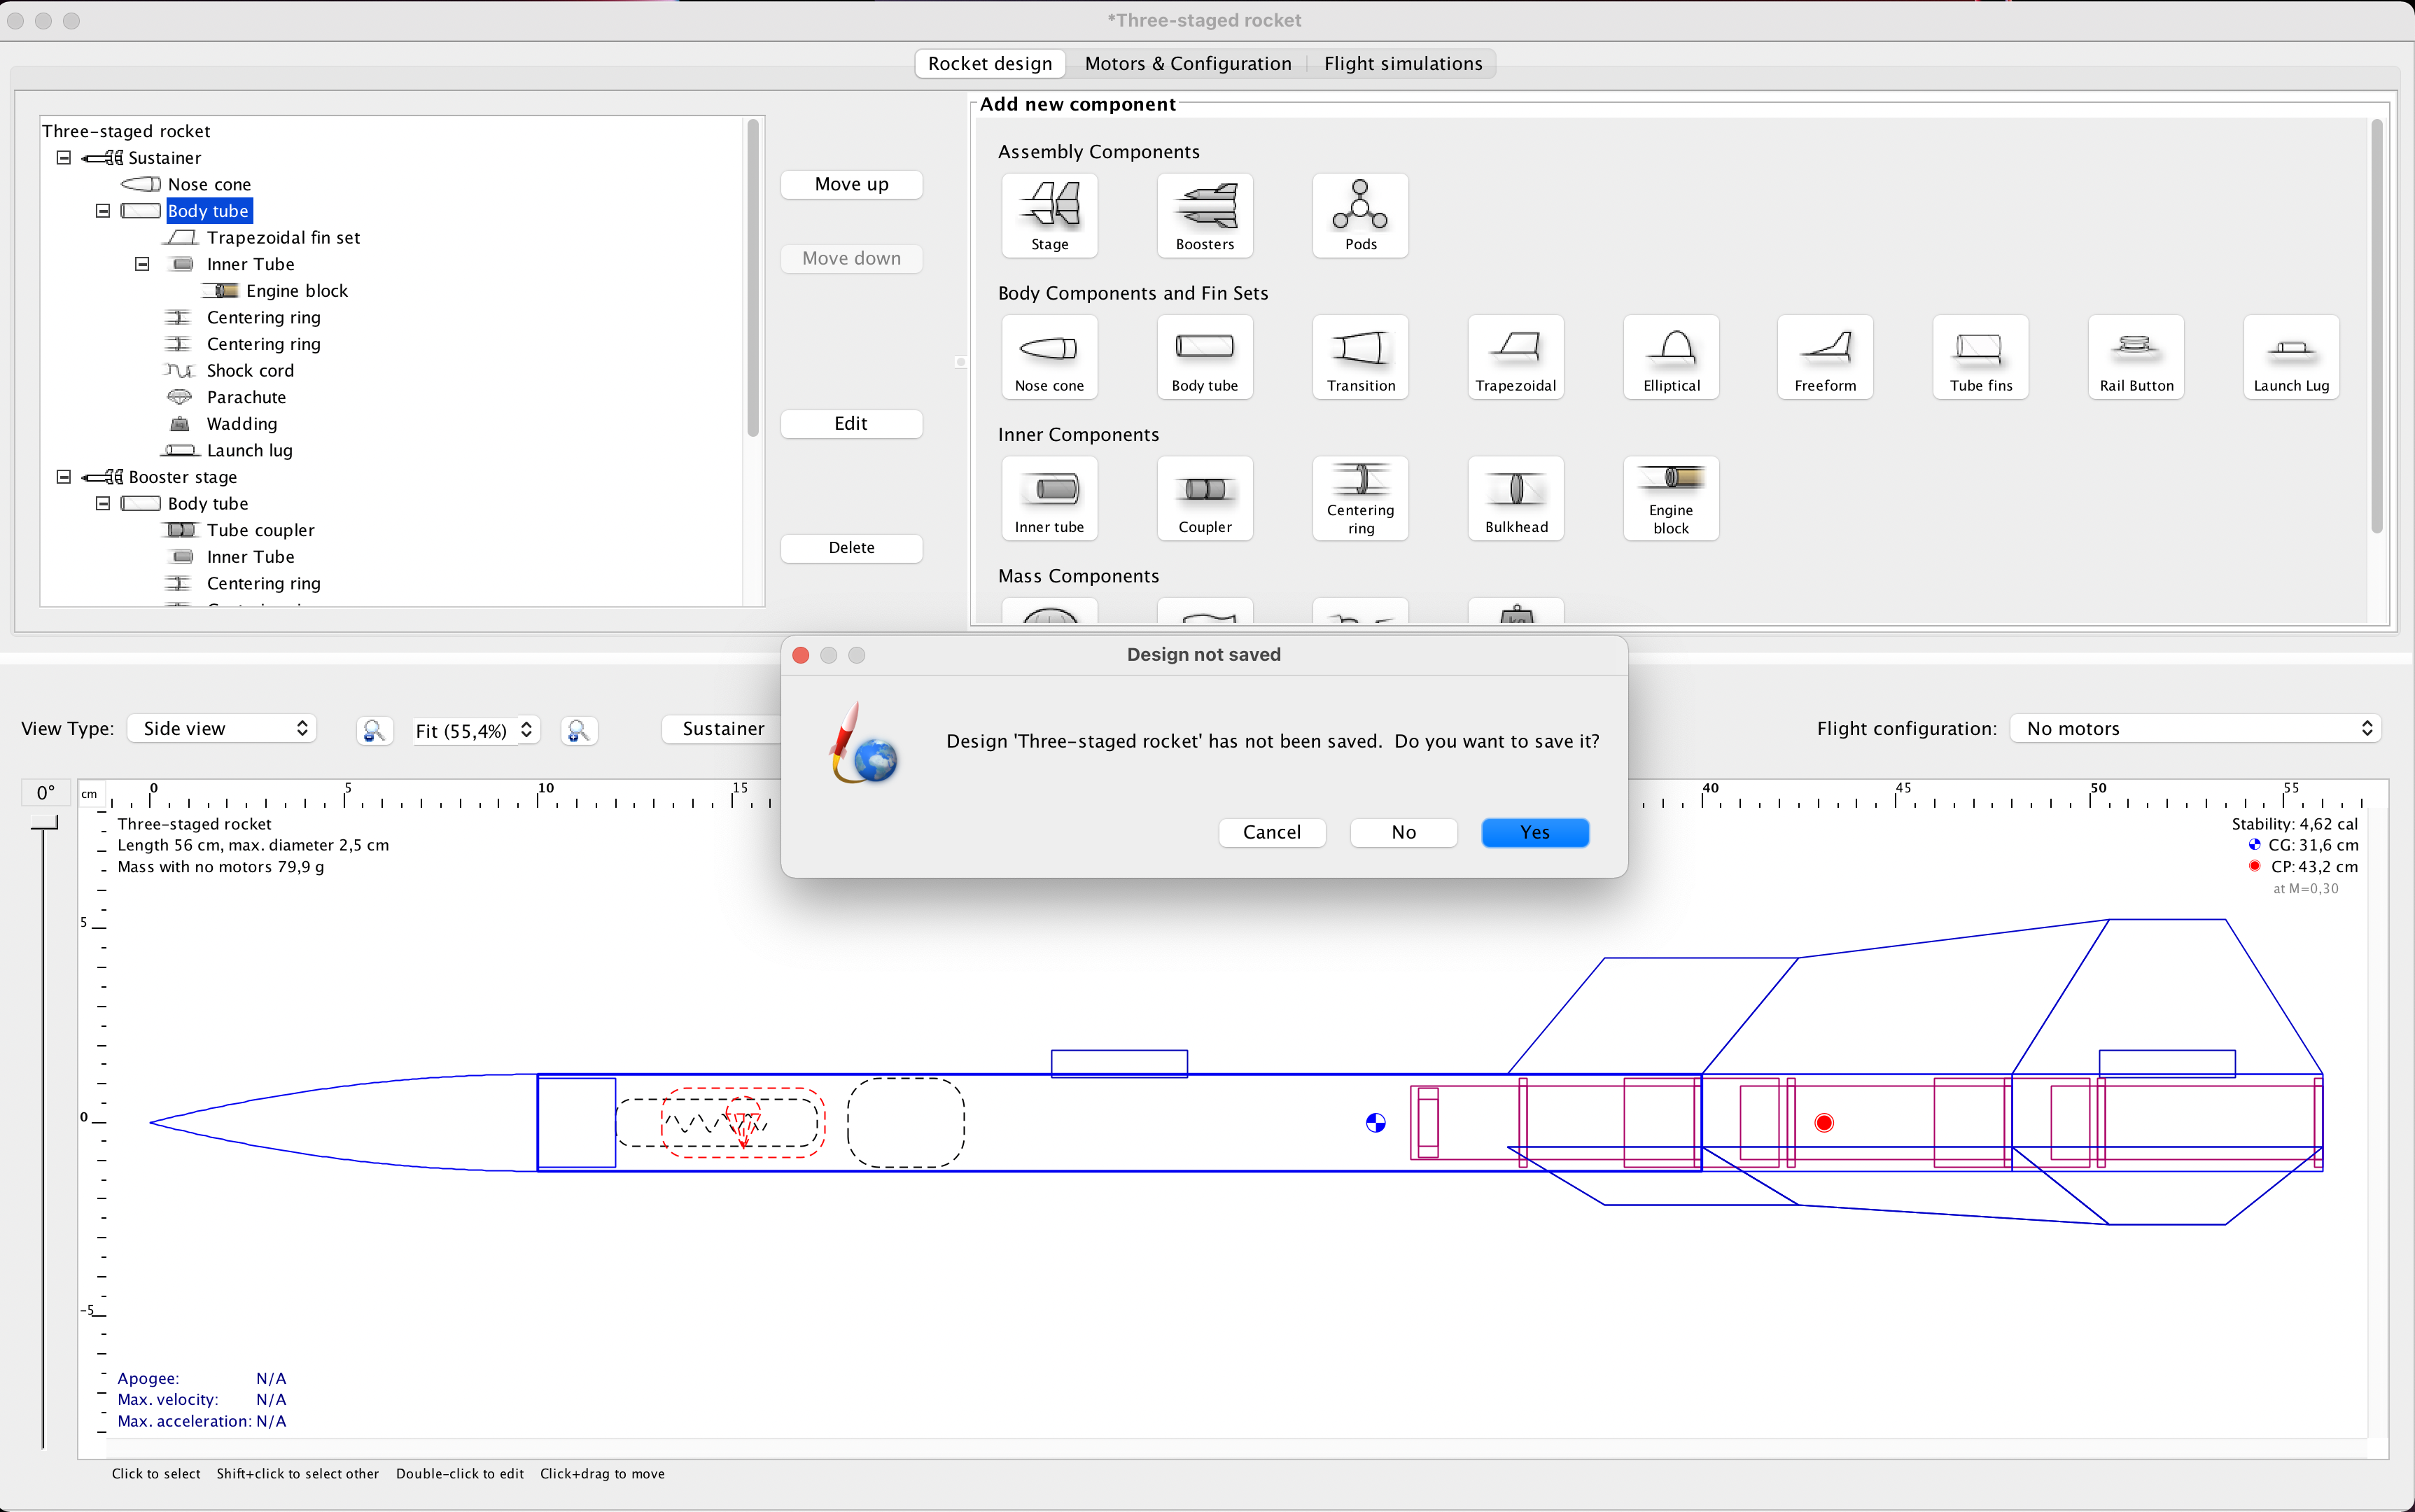Insert a Rail Button component

tap(2134, 357)
